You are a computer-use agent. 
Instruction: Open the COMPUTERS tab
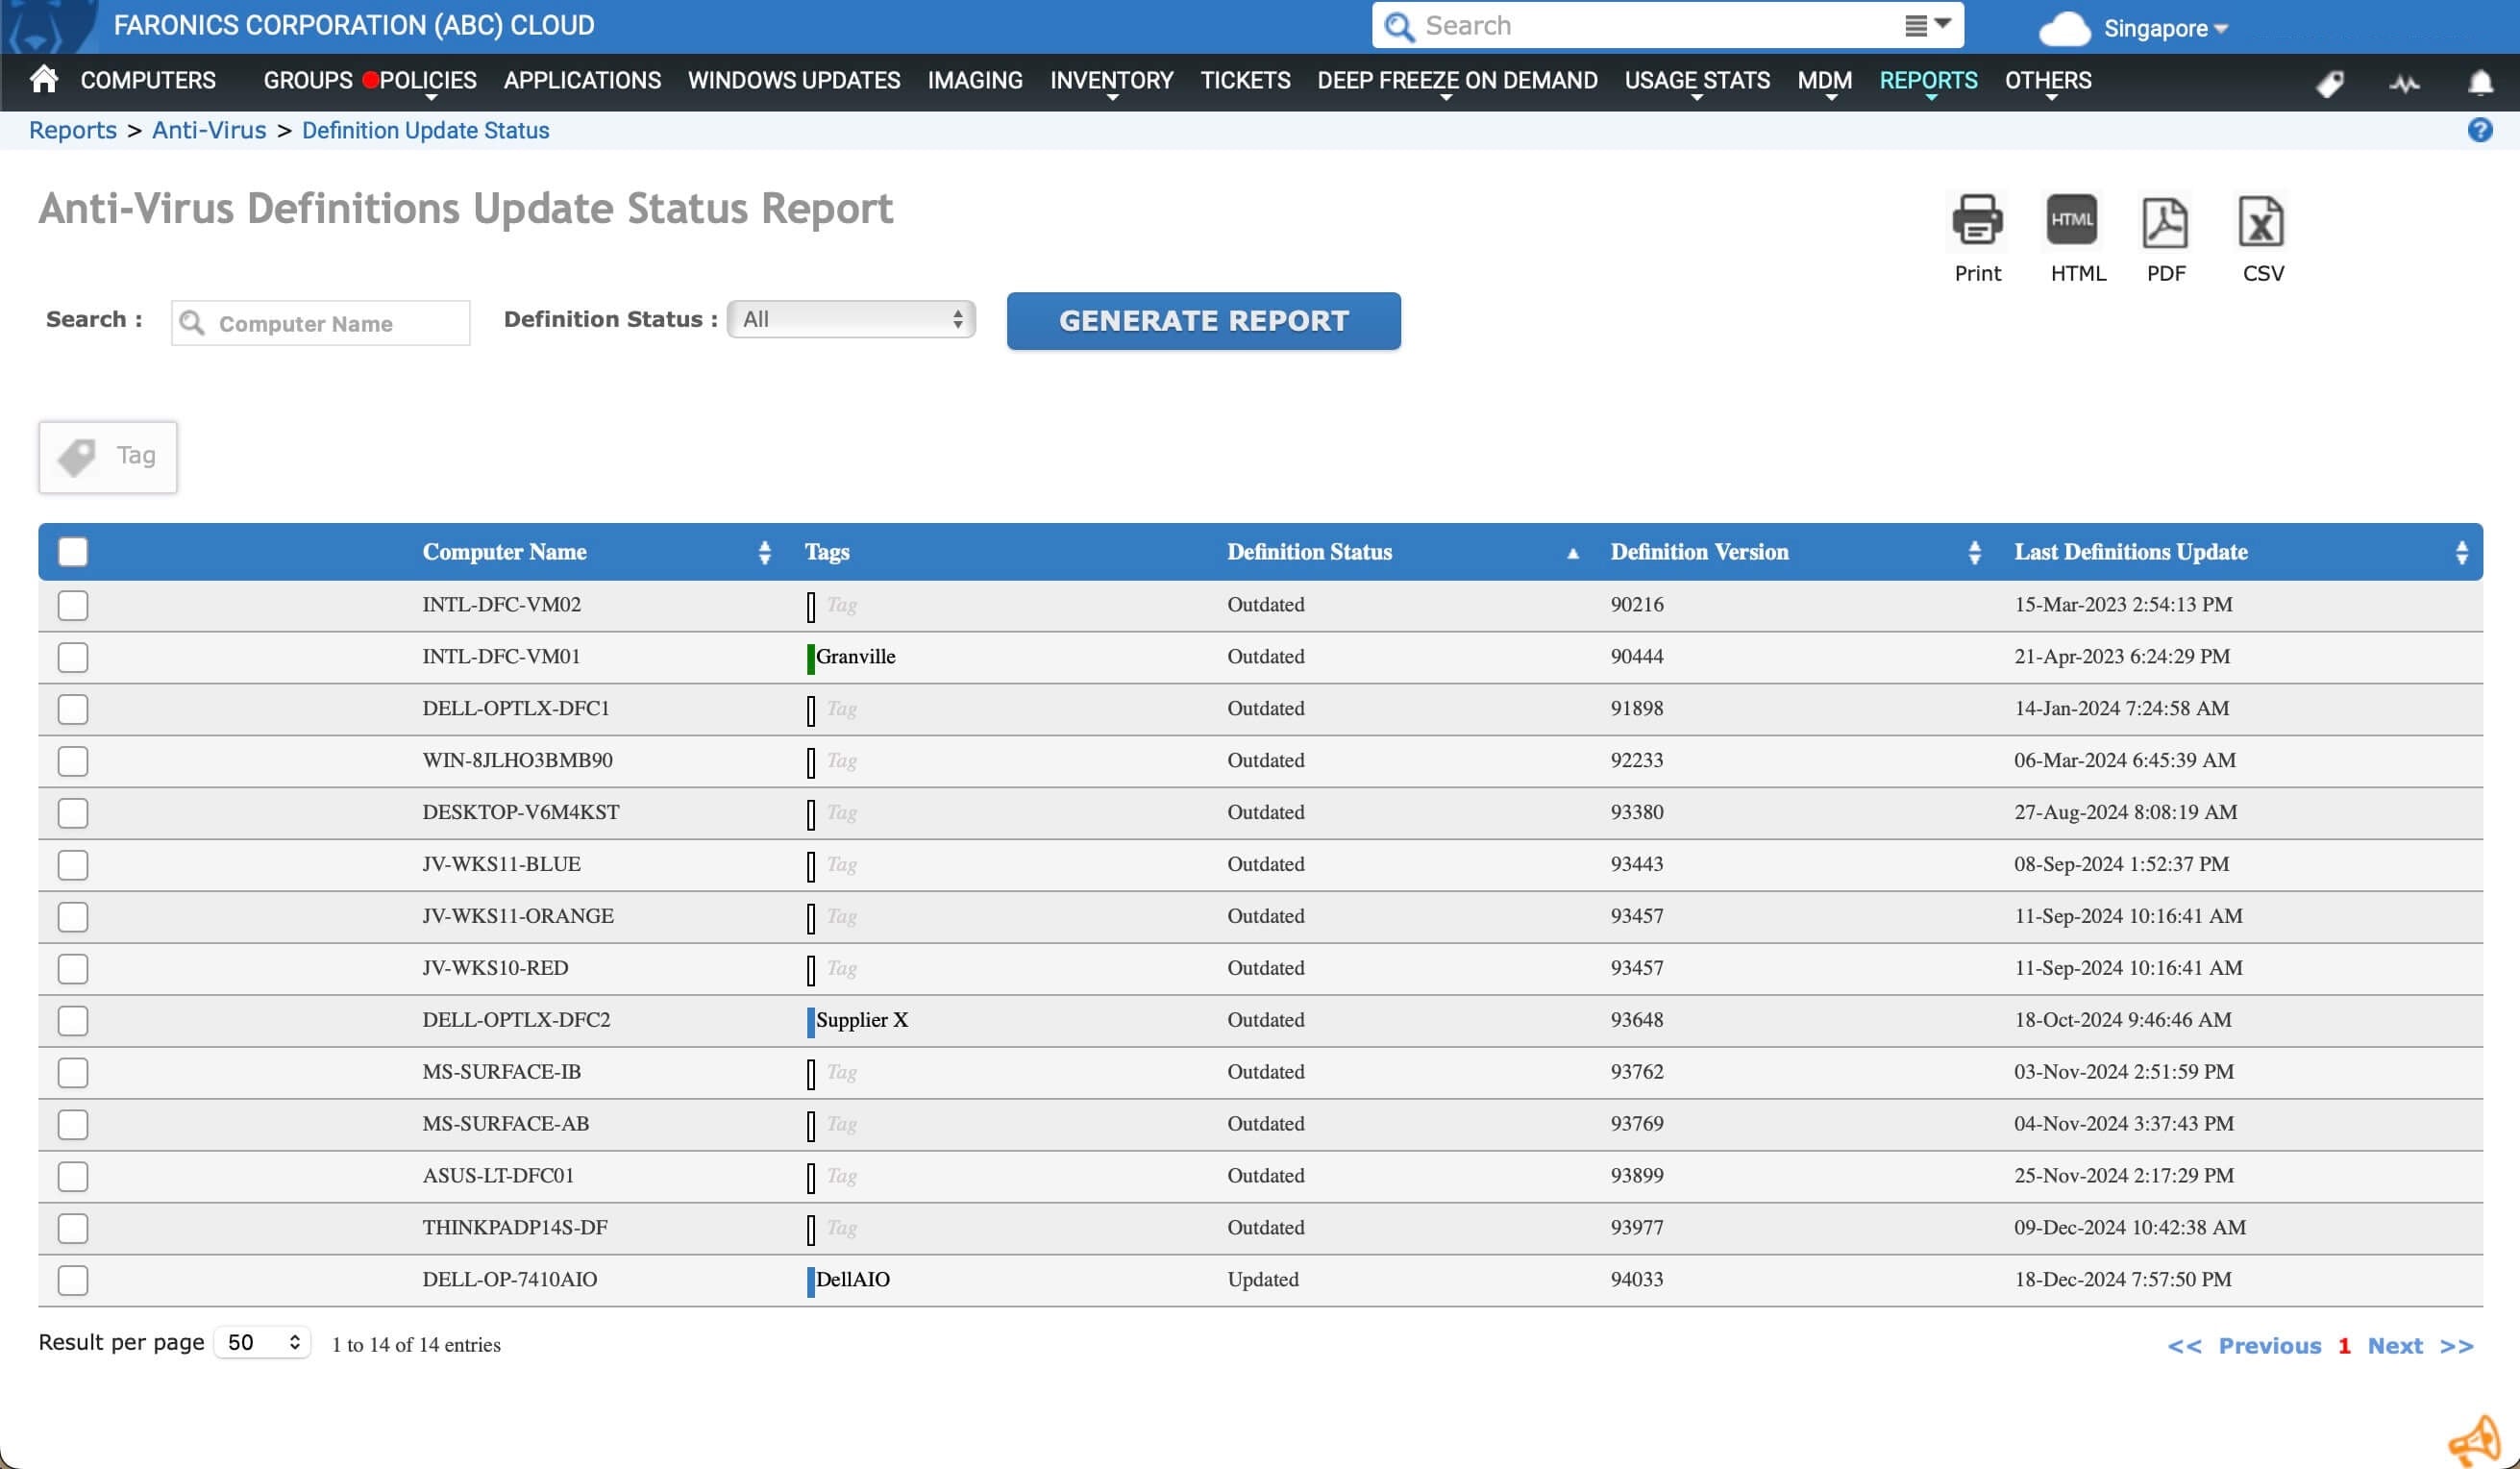tap(148, 80)
